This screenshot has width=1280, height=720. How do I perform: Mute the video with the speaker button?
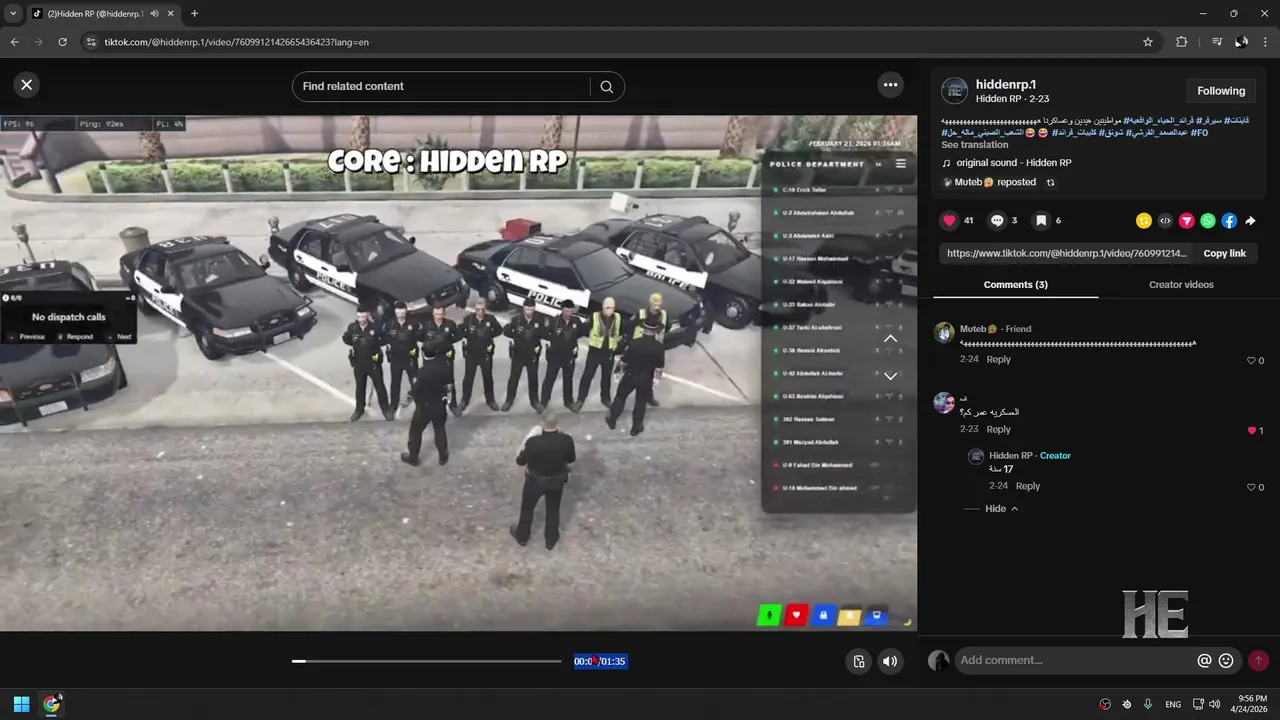(890, 661)
